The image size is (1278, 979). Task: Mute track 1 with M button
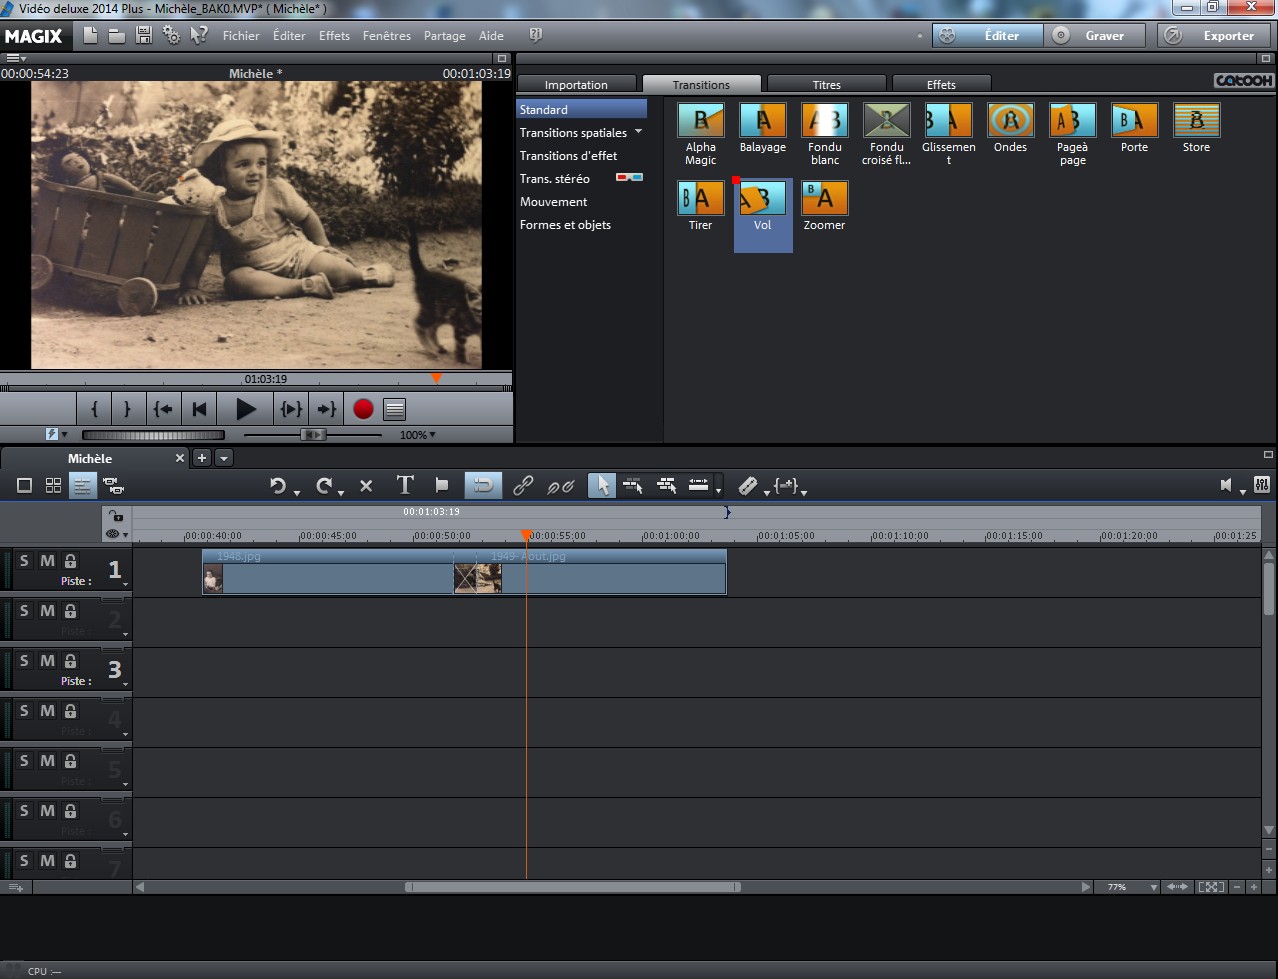[x=47, y=561]
